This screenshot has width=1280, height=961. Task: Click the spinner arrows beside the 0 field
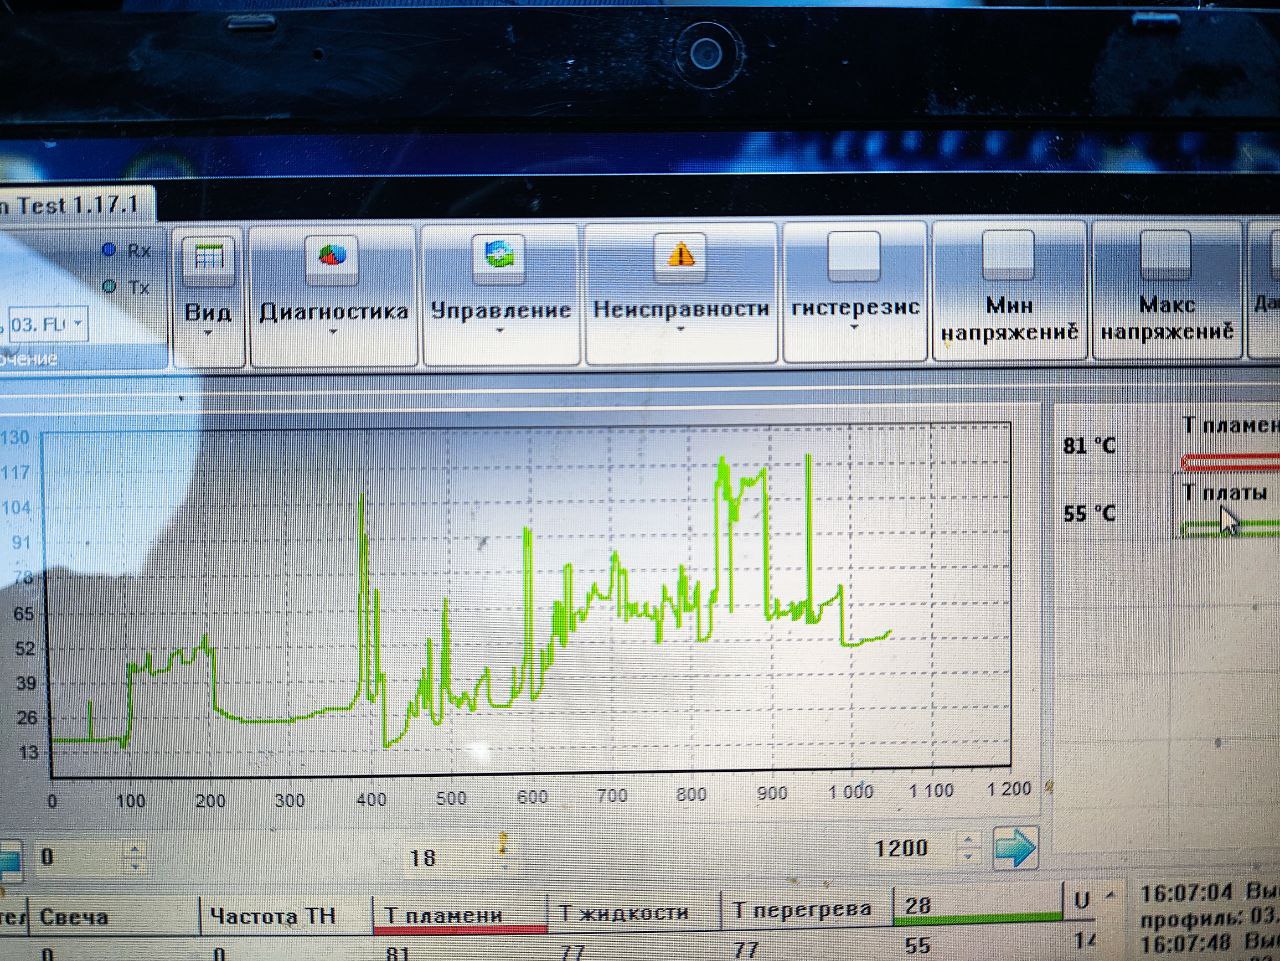135,857
